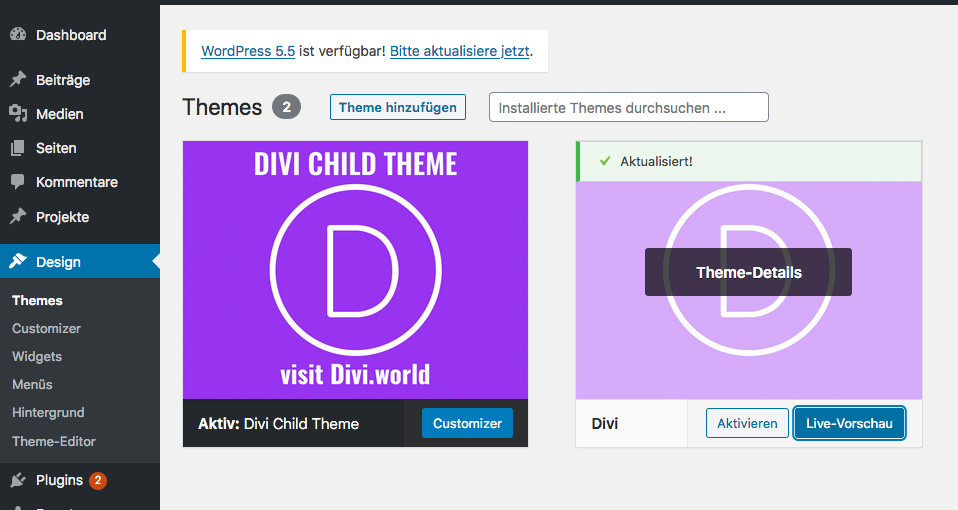Click the Dashboard gauge icon
The image size is (958, 510).
coord(18,35)
